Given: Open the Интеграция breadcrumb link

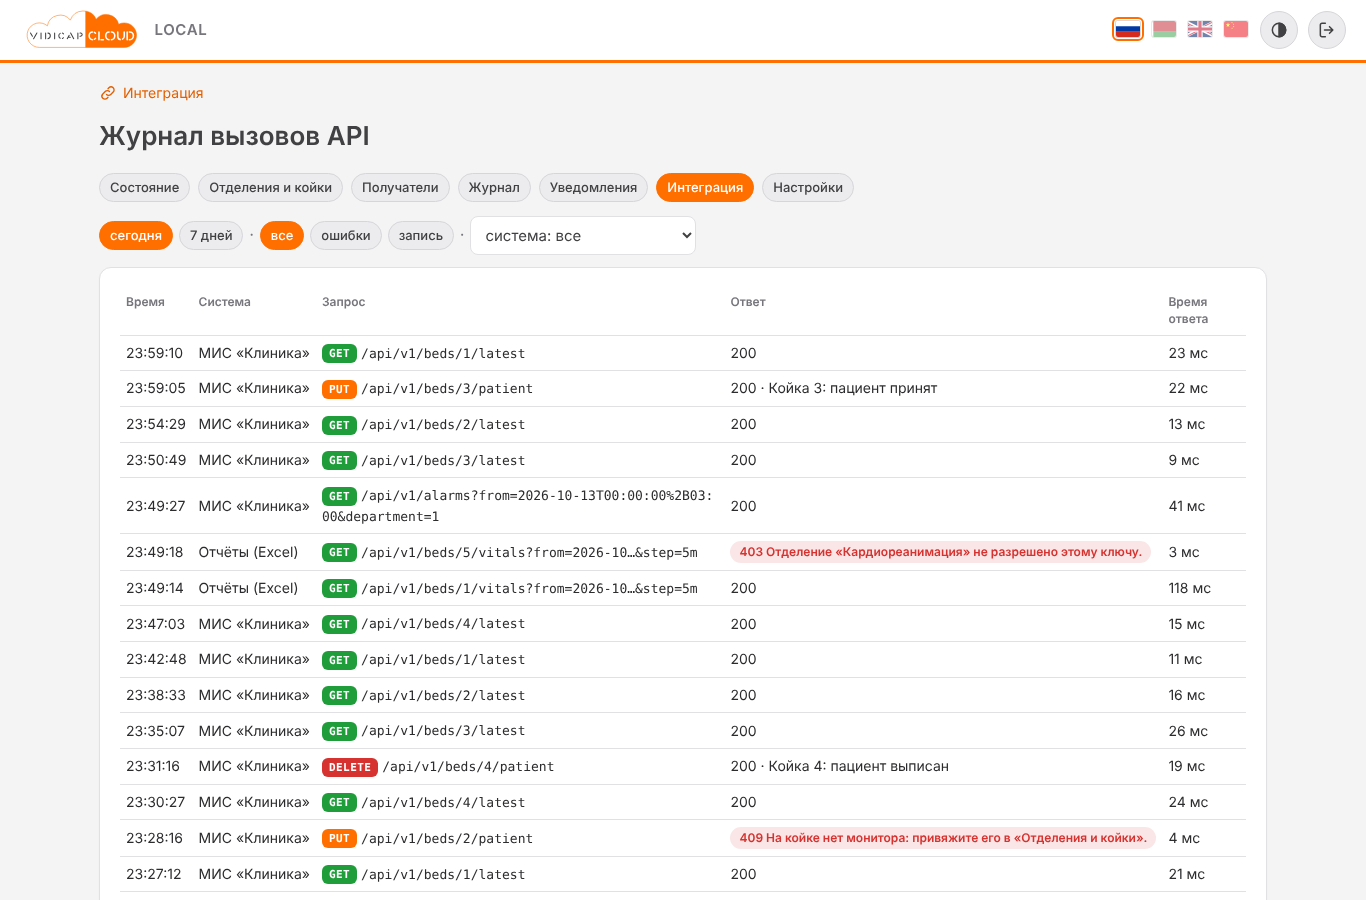Looking at the screenshot, I should point(152,93).
